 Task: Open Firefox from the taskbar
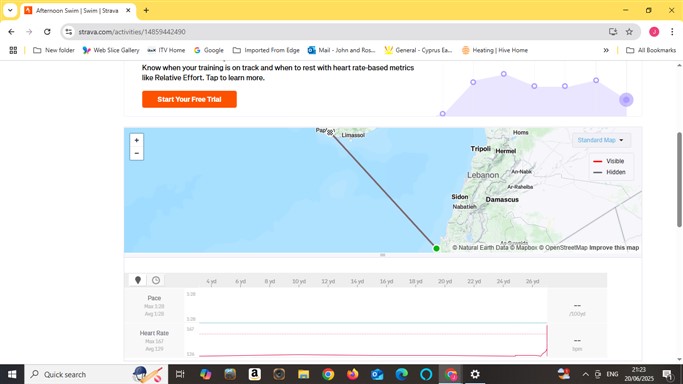352,374
